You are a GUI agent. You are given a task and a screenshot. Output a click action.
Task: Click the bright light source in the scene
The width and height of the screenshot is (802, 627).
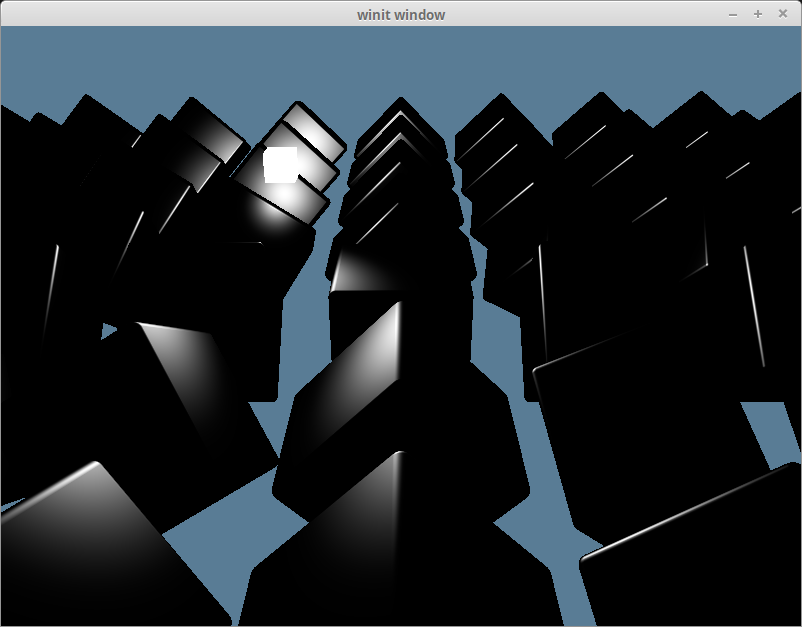(283, 165)
